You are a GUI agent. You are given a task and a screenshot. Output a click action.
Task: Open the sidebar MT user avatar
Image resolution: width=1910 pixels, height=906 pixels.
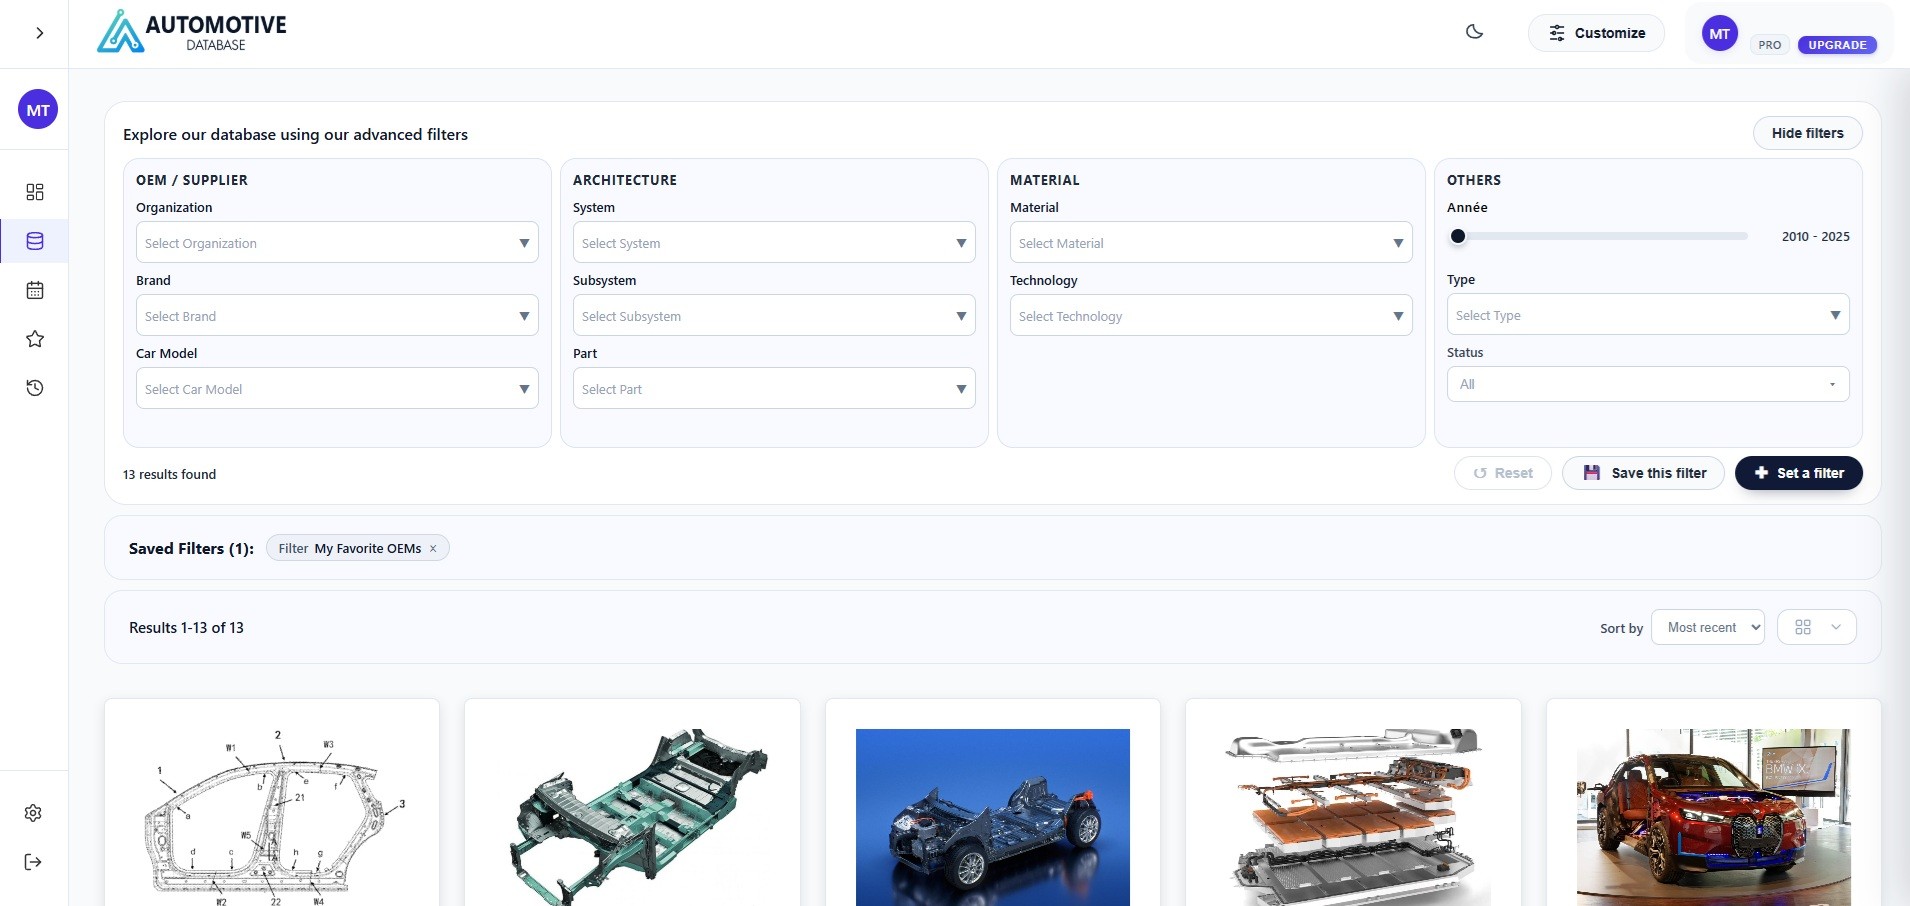tap(38, 110)
